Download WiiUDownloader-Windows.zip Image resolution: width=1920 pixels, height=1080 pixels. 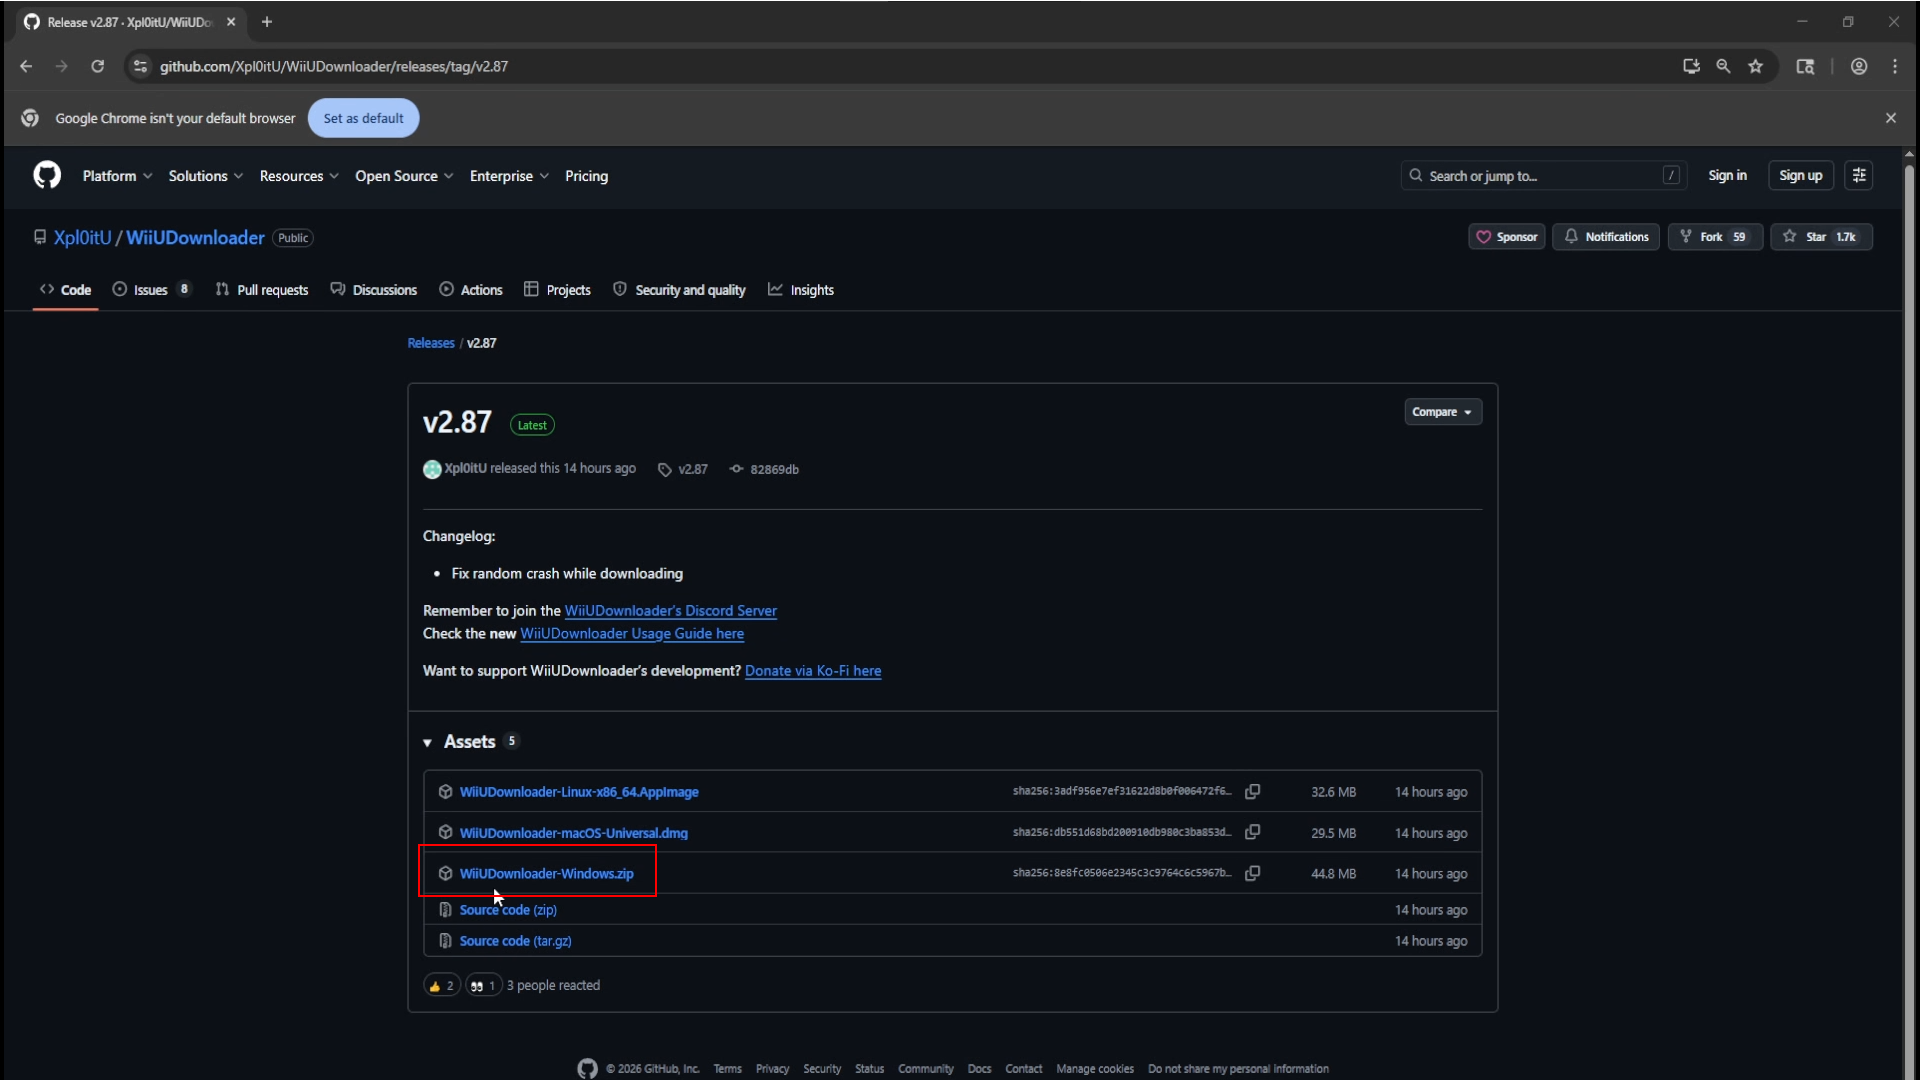pyautogui.click(x=545, y=873)
